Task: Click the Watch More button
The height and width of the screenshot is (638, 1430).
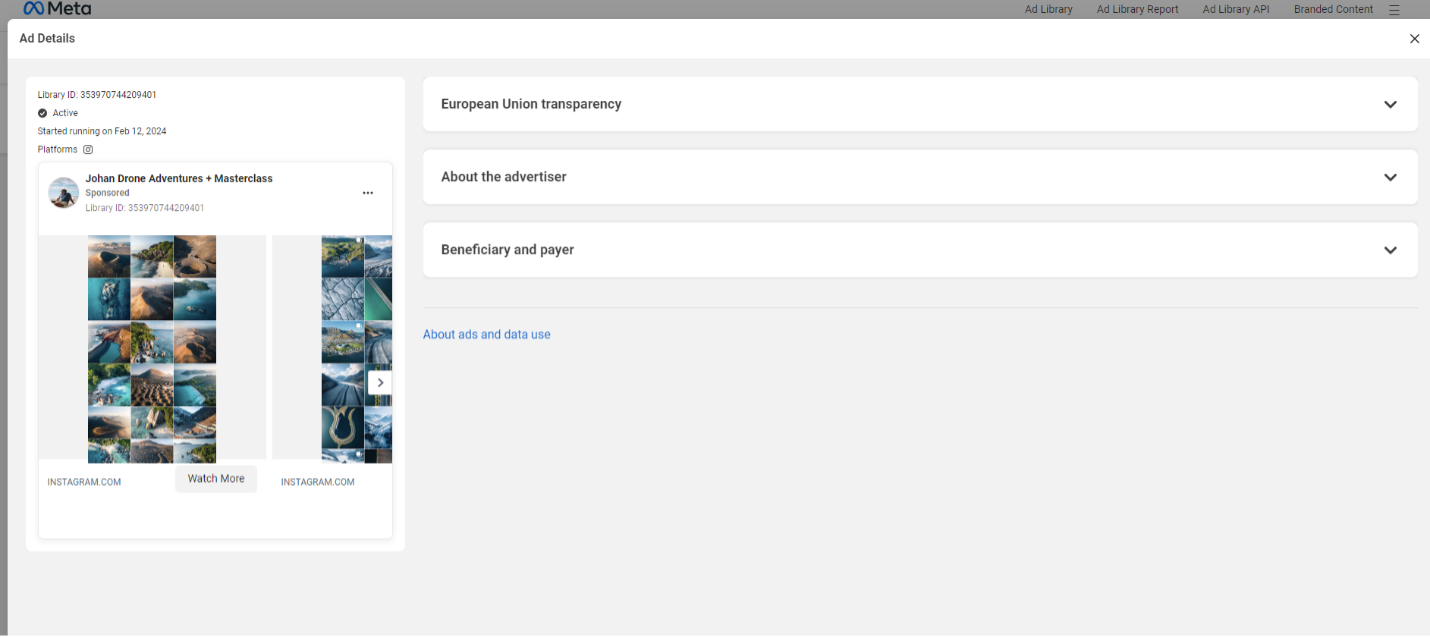Action: click(x=216, y=479)
